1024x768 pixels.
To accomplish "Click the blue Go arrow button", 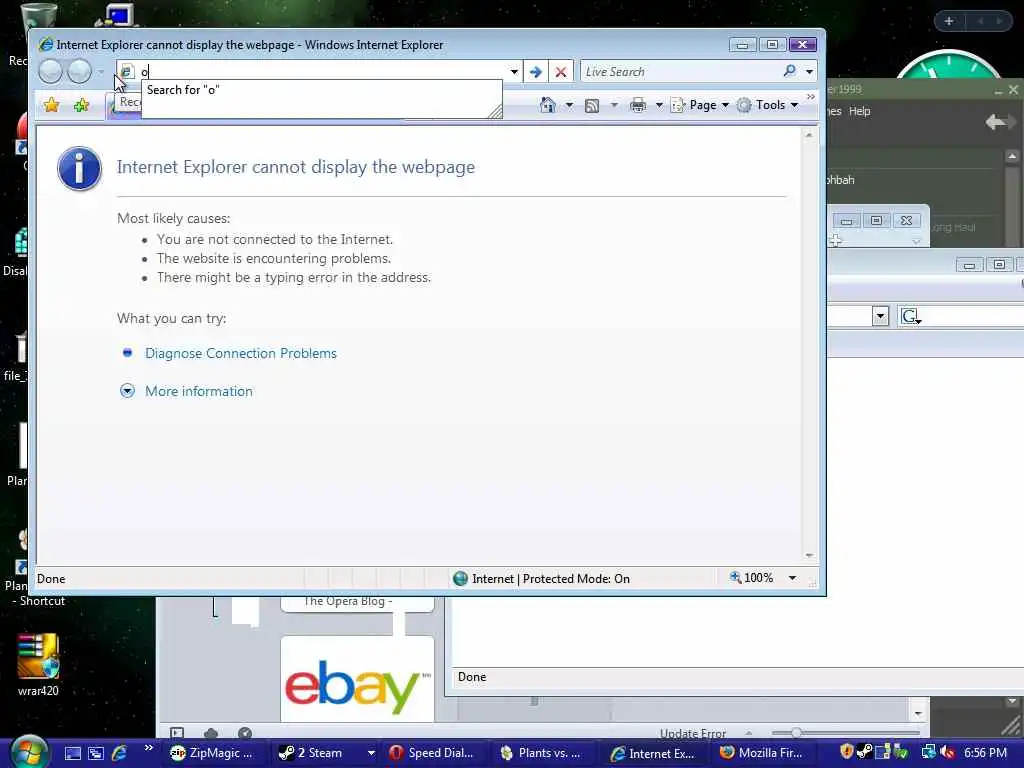I will [536, 72].
